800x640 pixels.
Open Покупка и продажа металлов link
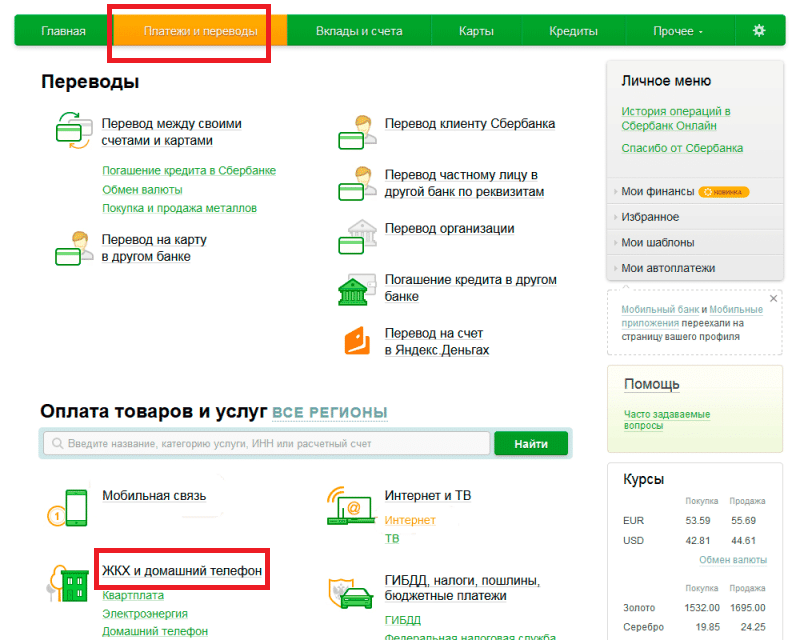coord(179,208)
